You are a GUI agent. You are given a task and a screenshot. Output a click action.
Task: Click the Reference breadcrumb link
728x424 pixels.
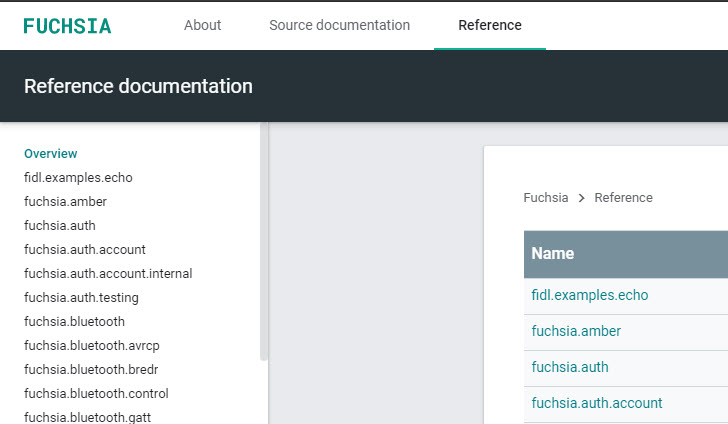pos(623,198)
